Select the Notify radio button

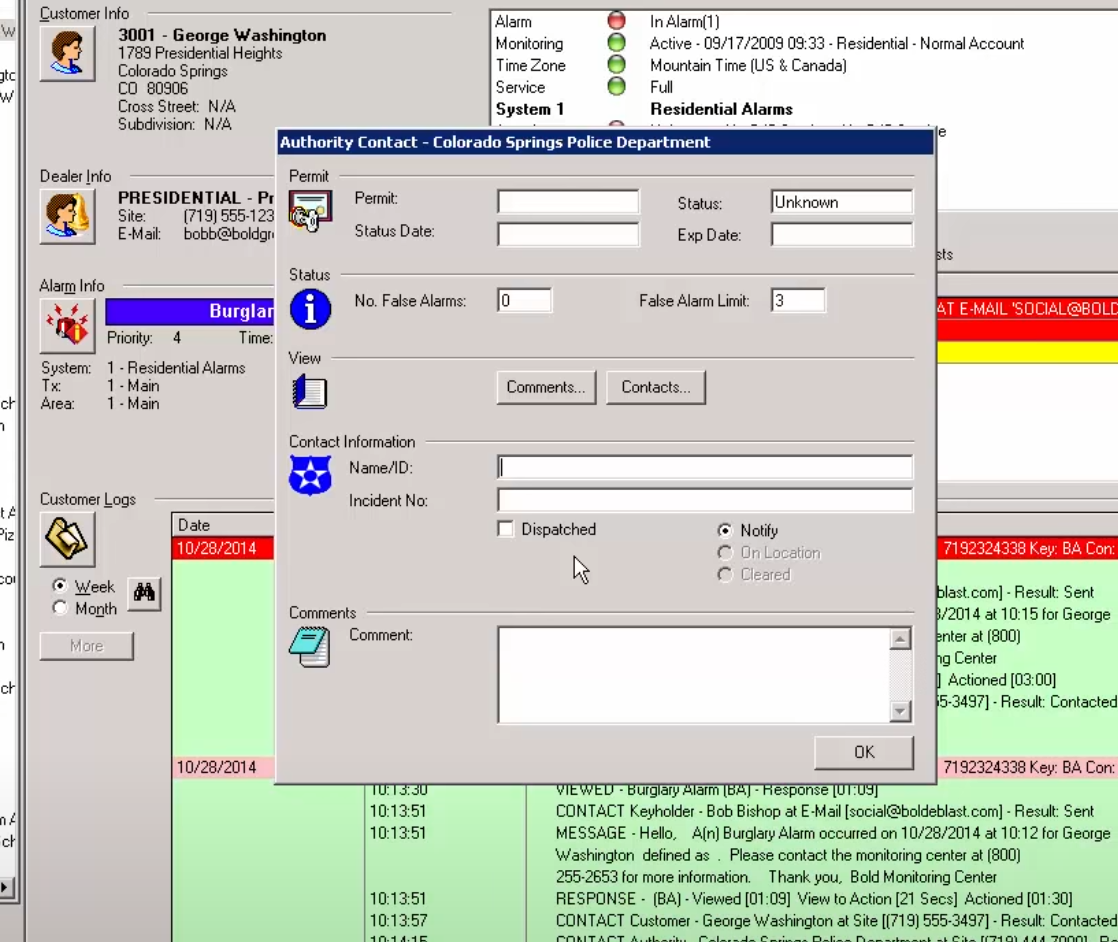(726, 531)
